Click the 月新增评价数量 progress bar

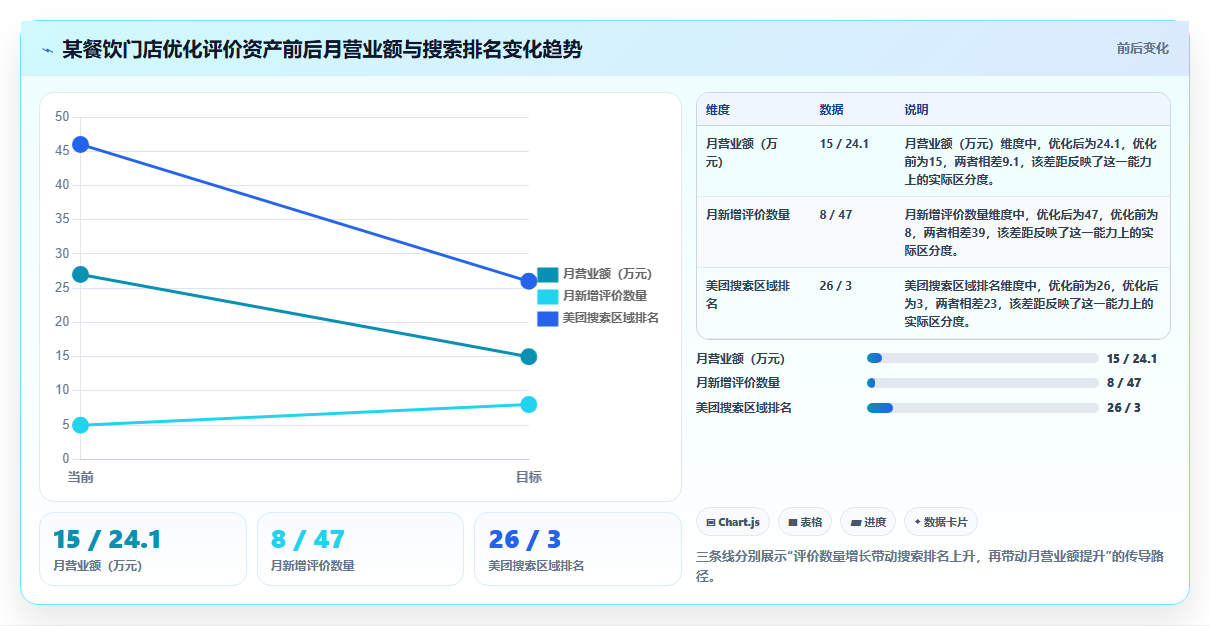(x=983, y=383)
